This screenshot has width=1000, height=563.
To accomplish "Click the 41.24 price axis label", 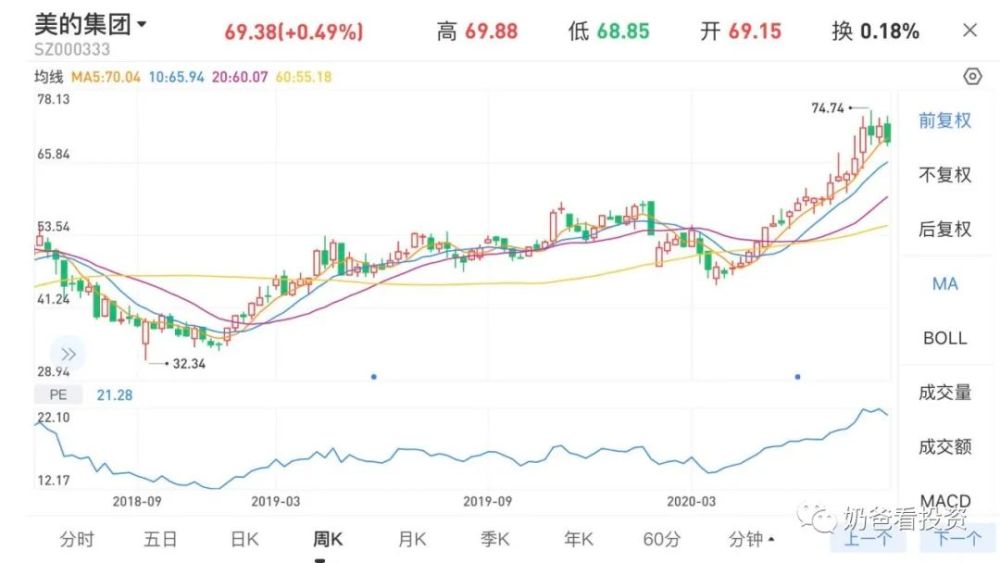I will (54, 299).
